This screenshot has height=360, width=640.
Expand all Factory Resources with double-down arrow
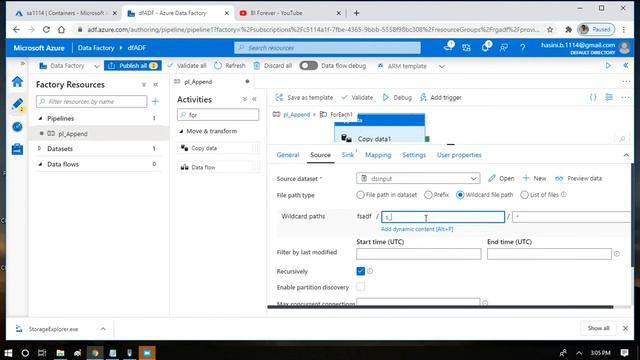tap(144, 85)
